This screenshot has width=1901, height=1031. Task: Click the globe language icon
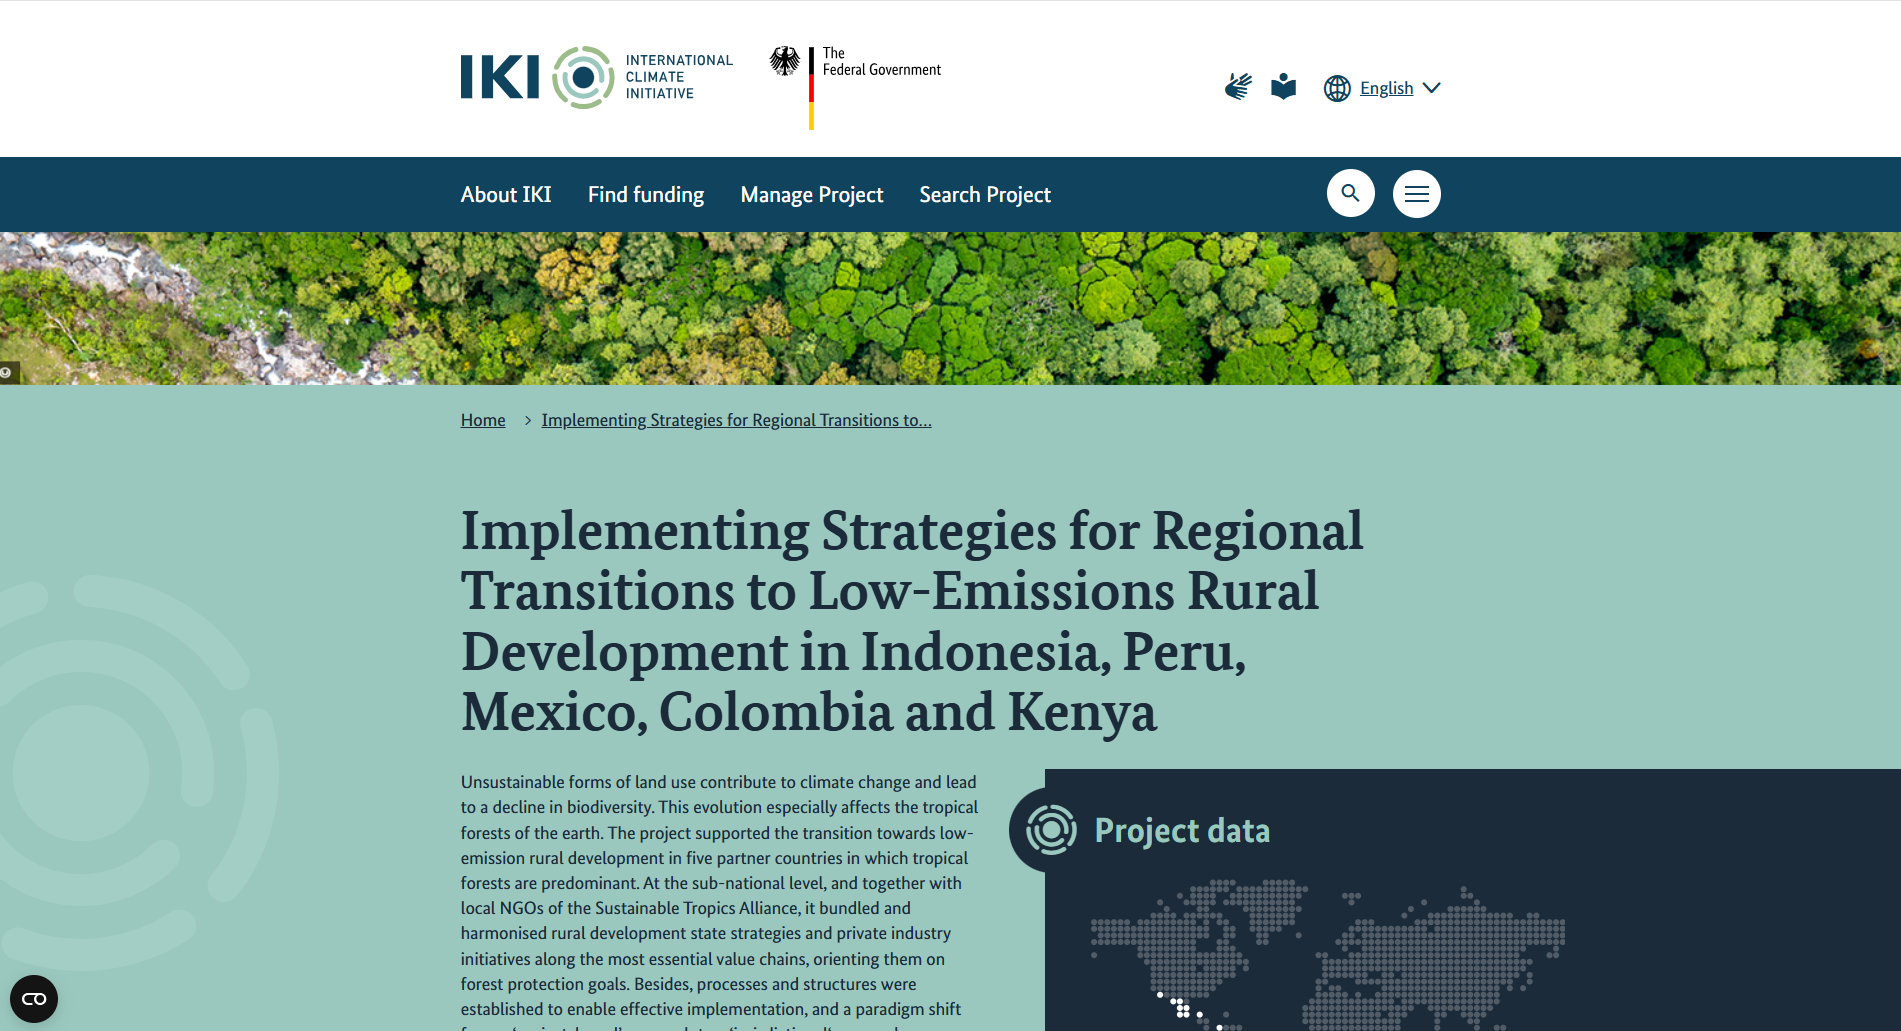click(x=1337, y=88)
